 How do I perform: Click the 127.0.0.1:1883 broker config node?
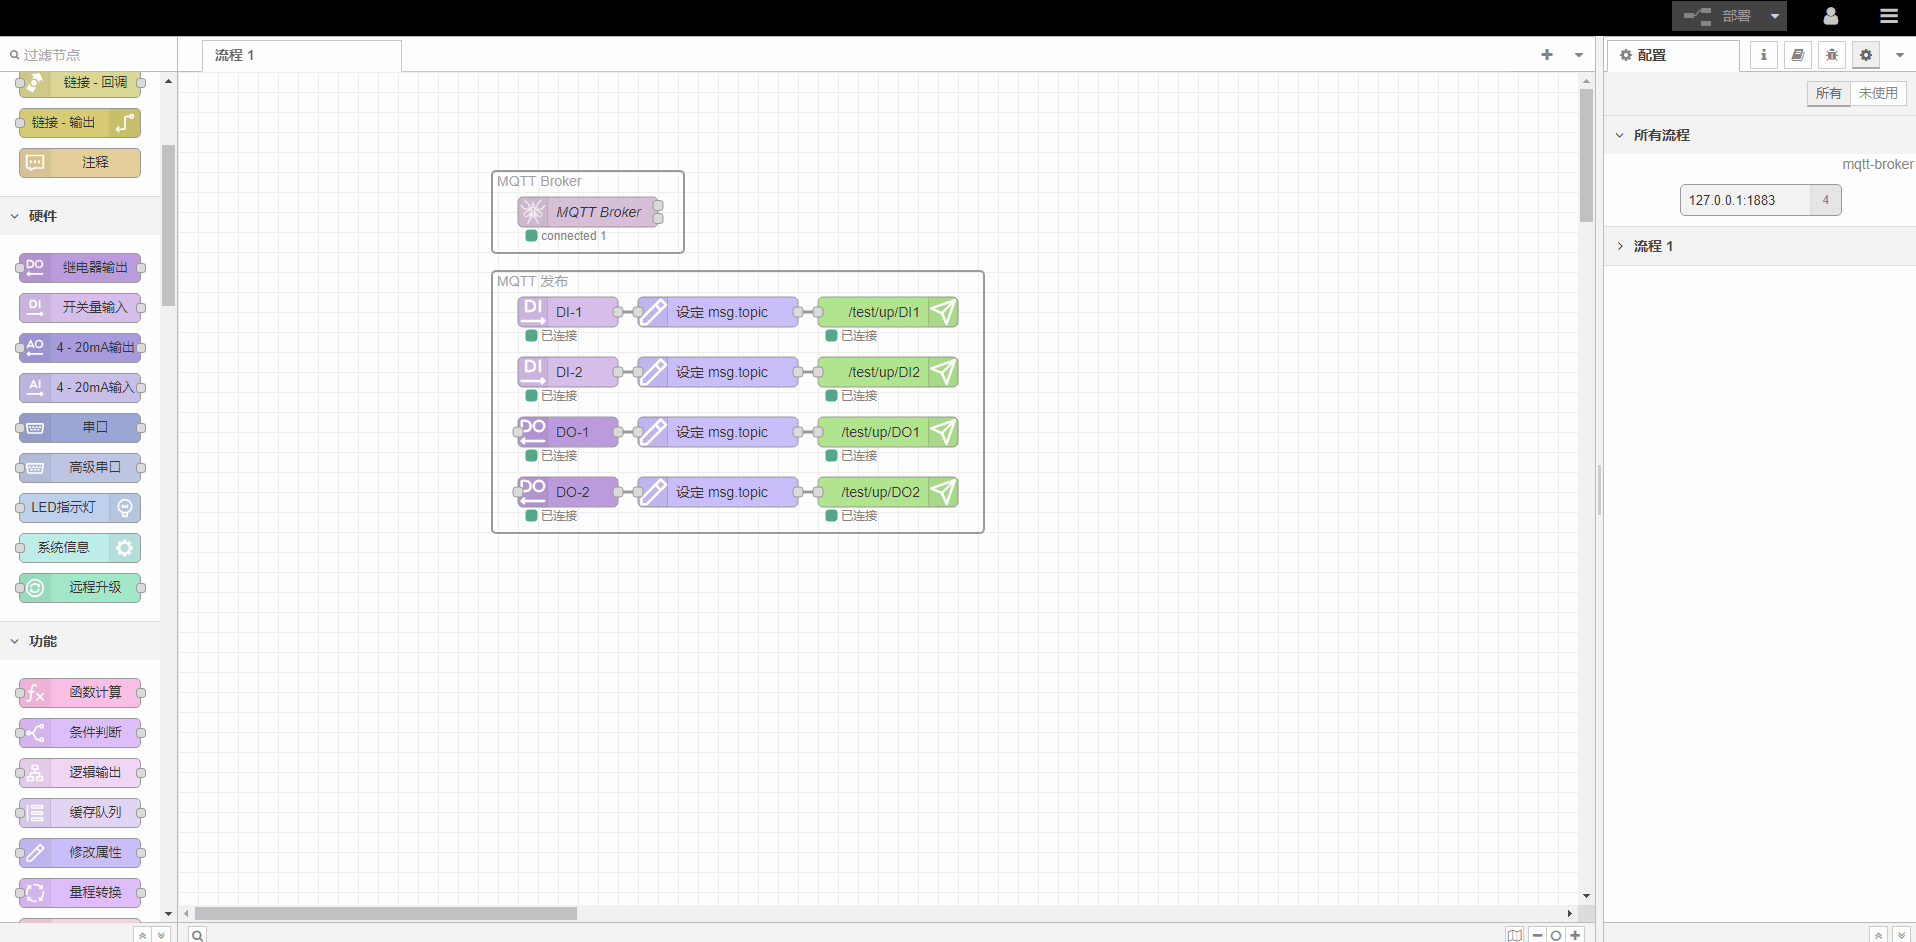click(1745, 200)
